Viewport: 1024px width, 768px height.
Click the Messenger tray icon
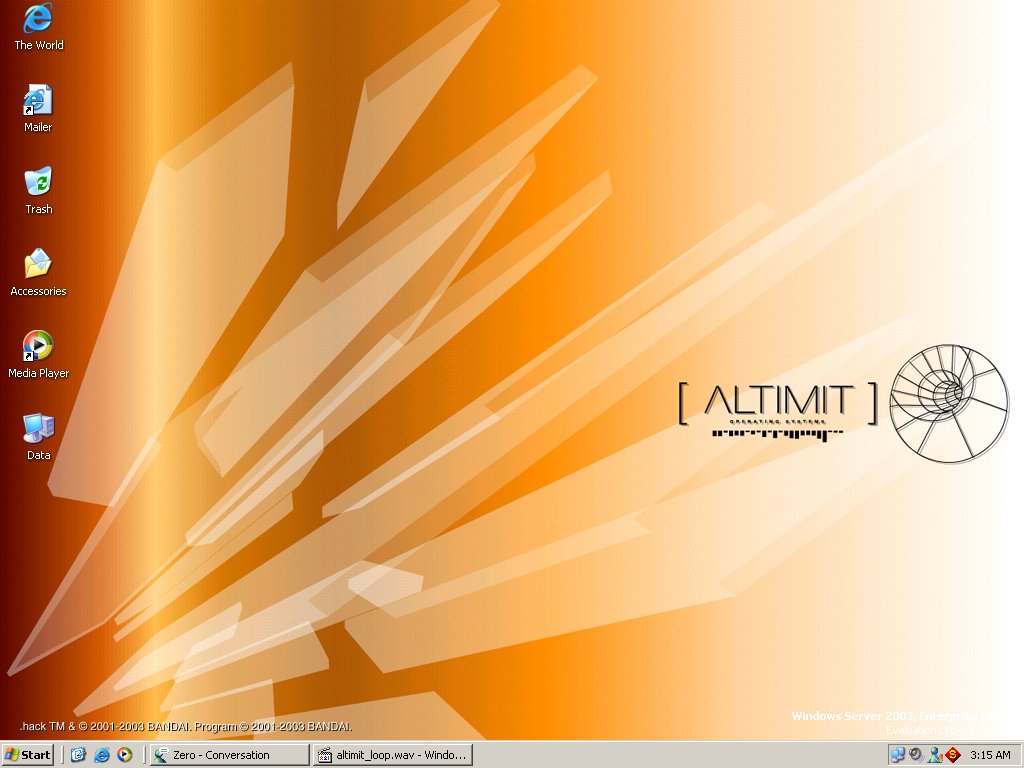(x=934, y=755)
